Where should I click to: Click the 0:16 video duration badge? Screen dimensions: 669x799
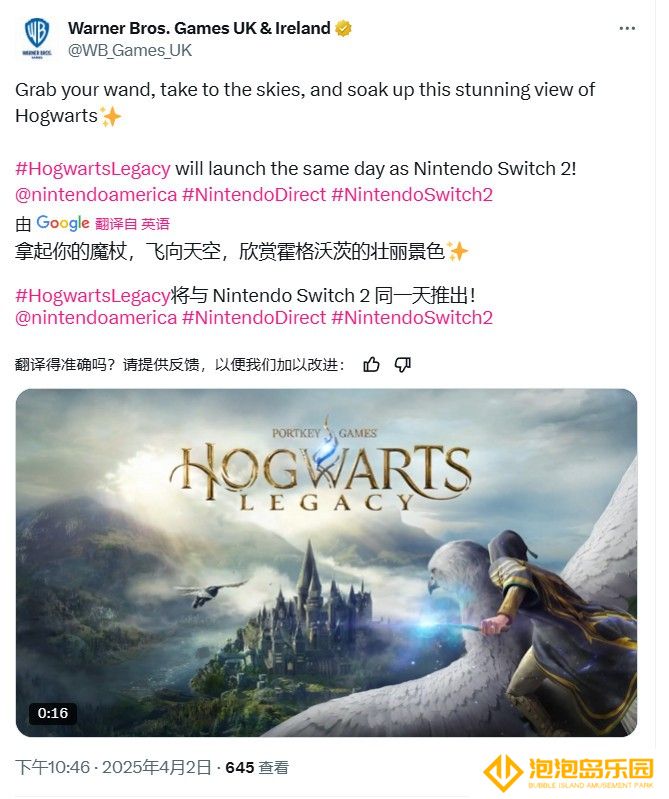[53, 713]
